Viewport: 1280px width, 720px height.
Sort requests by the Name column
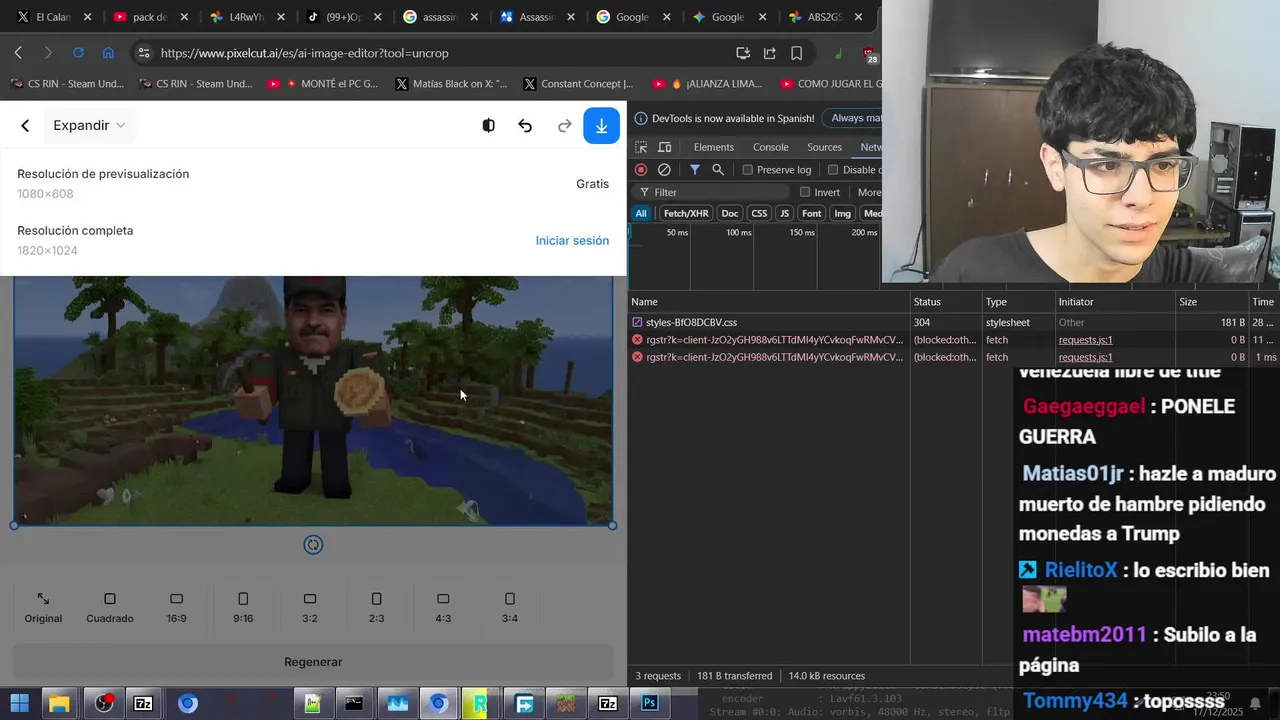click(x=769, y=302)
